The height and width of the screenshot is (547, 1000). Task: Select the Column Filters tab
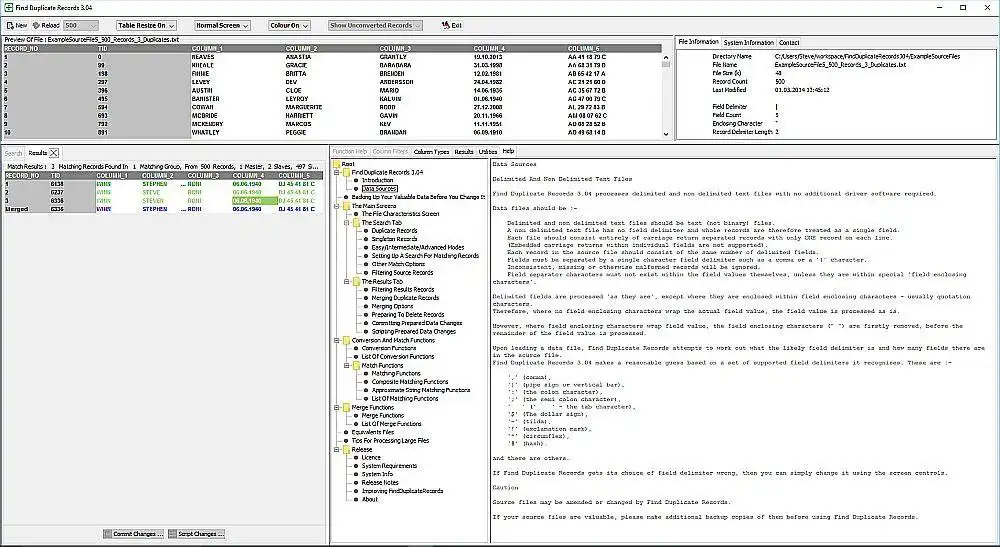(390, 152)
